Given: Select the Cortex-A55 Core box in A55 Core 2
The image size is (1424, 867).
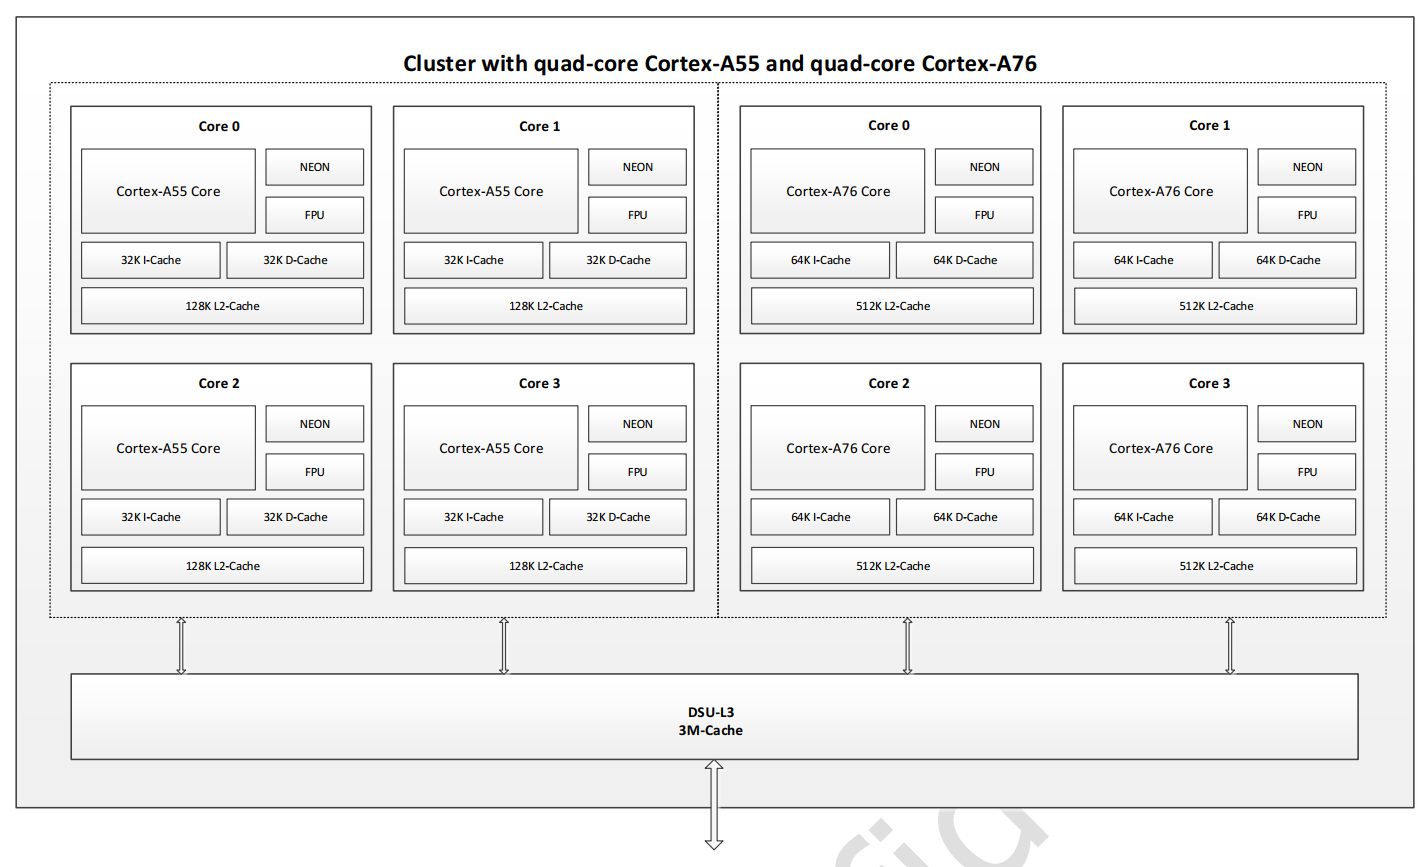Looking at the screenshot, I should (168, 448).
